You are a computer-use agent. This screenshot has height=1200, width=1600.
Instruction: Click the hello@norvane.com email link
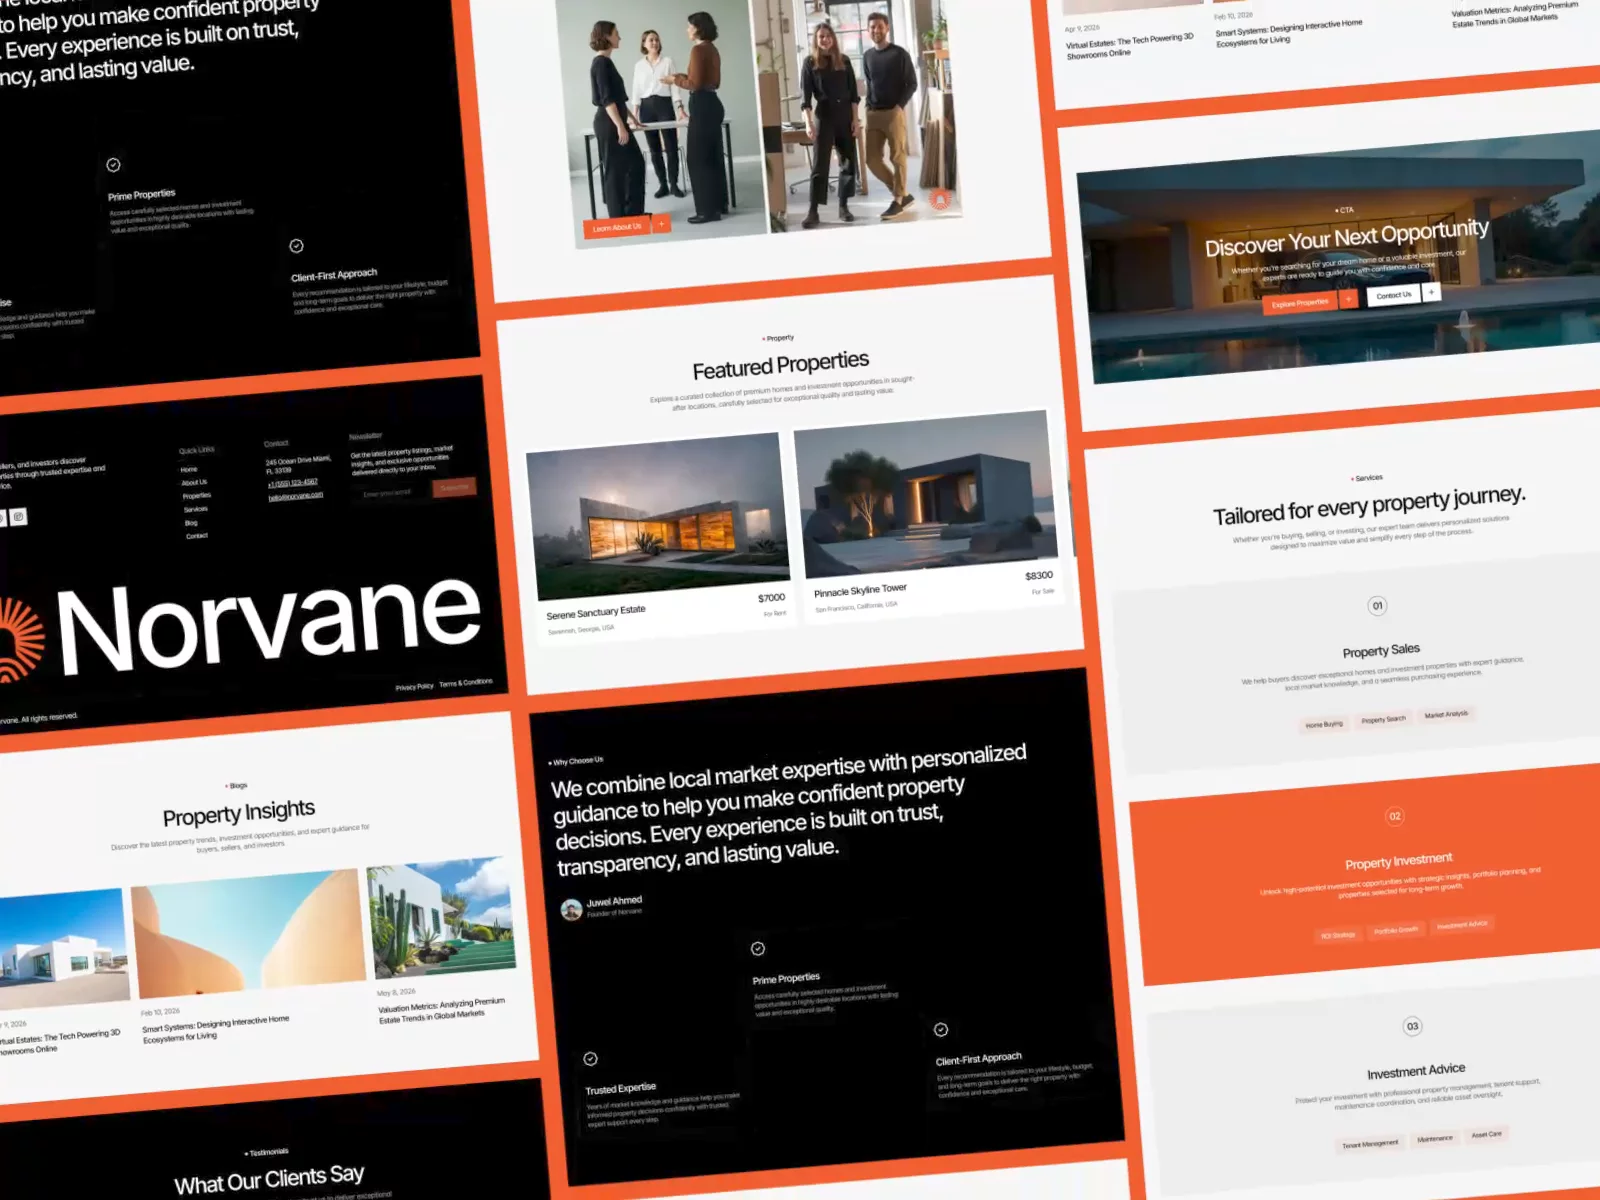(296, 495)
